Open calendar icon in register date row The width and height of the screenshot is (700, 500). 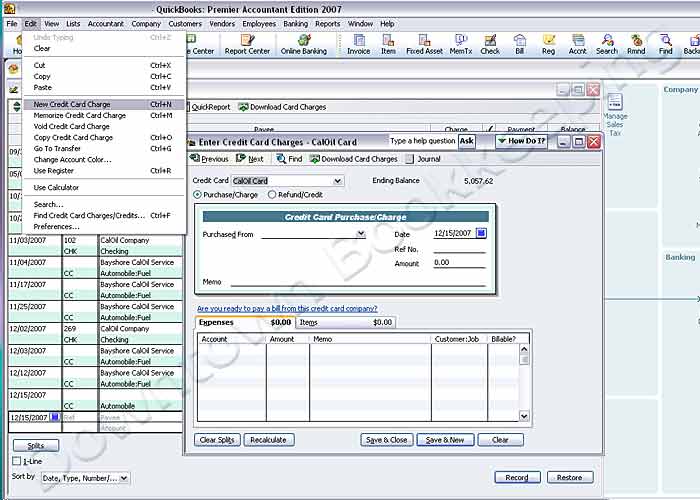tap(55, 417)
